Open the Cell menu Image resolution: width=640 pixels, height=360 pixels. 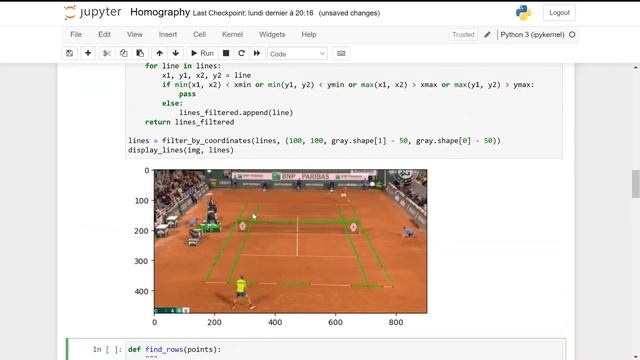click(x=200, y=35)
